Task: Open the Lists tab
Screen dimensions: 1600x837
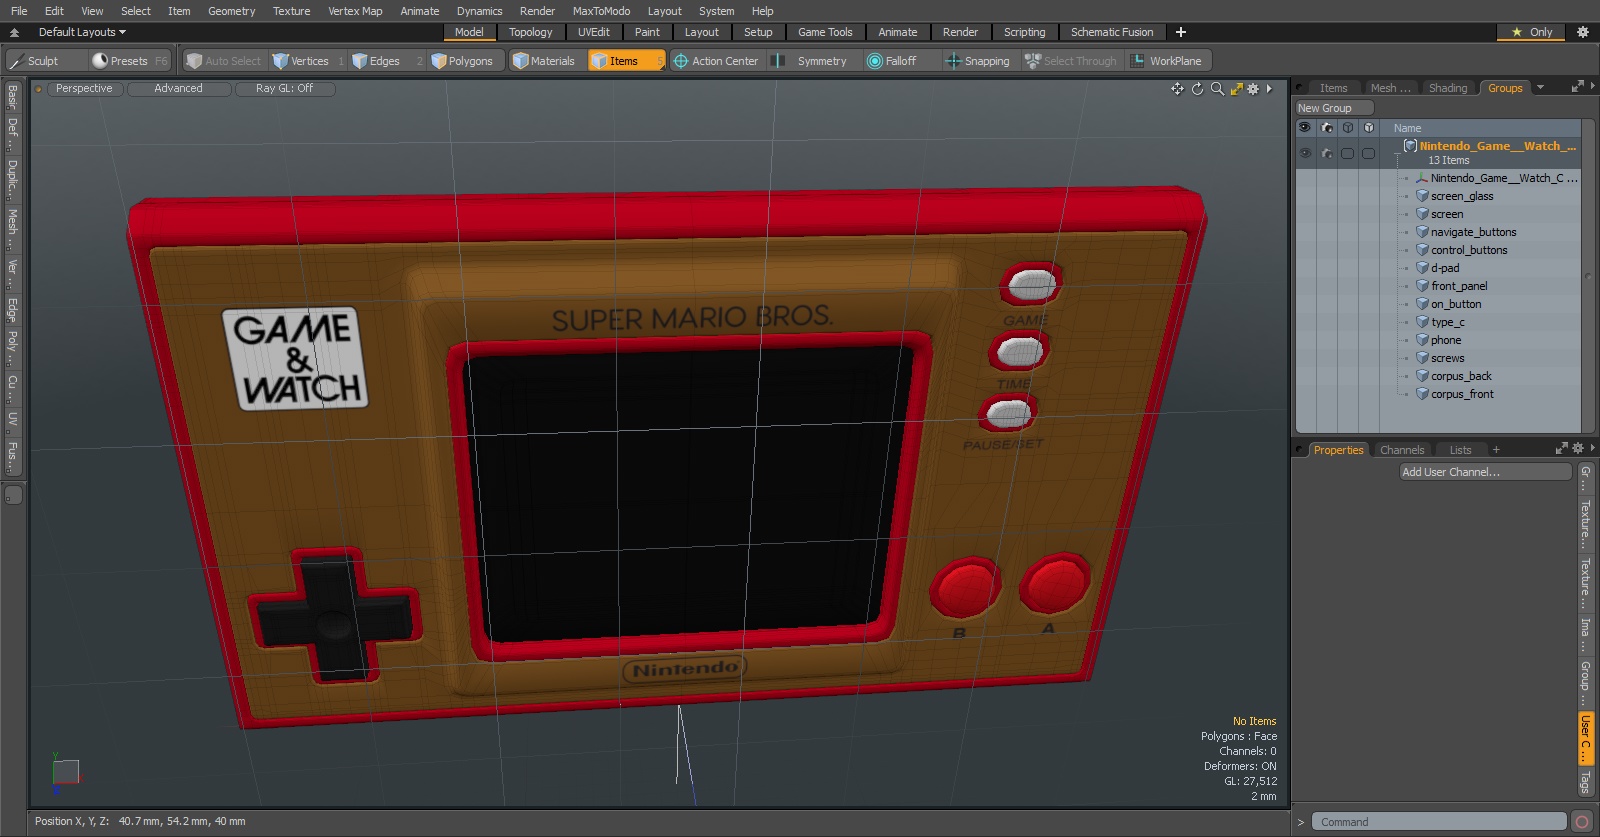Action: [1461, 450]
